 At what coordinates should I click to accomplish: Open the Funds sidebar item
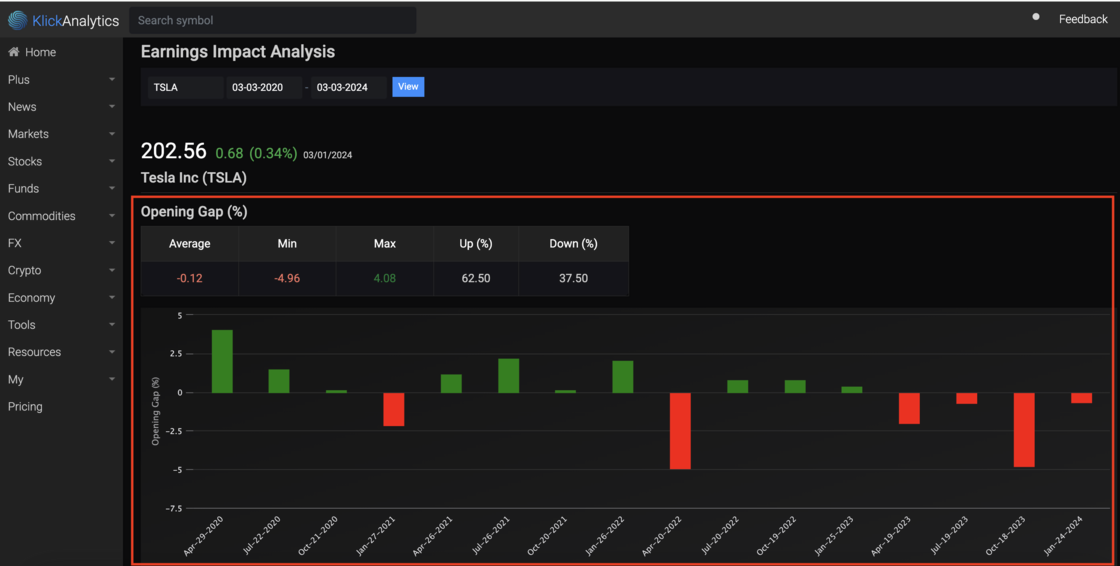click(x=24, y=189)
